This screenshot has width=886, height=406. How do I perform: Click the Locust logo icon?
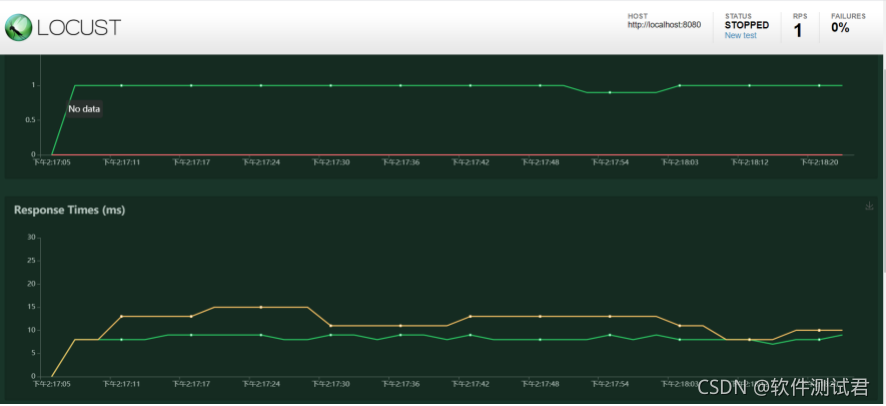click(x=18, y=27)
